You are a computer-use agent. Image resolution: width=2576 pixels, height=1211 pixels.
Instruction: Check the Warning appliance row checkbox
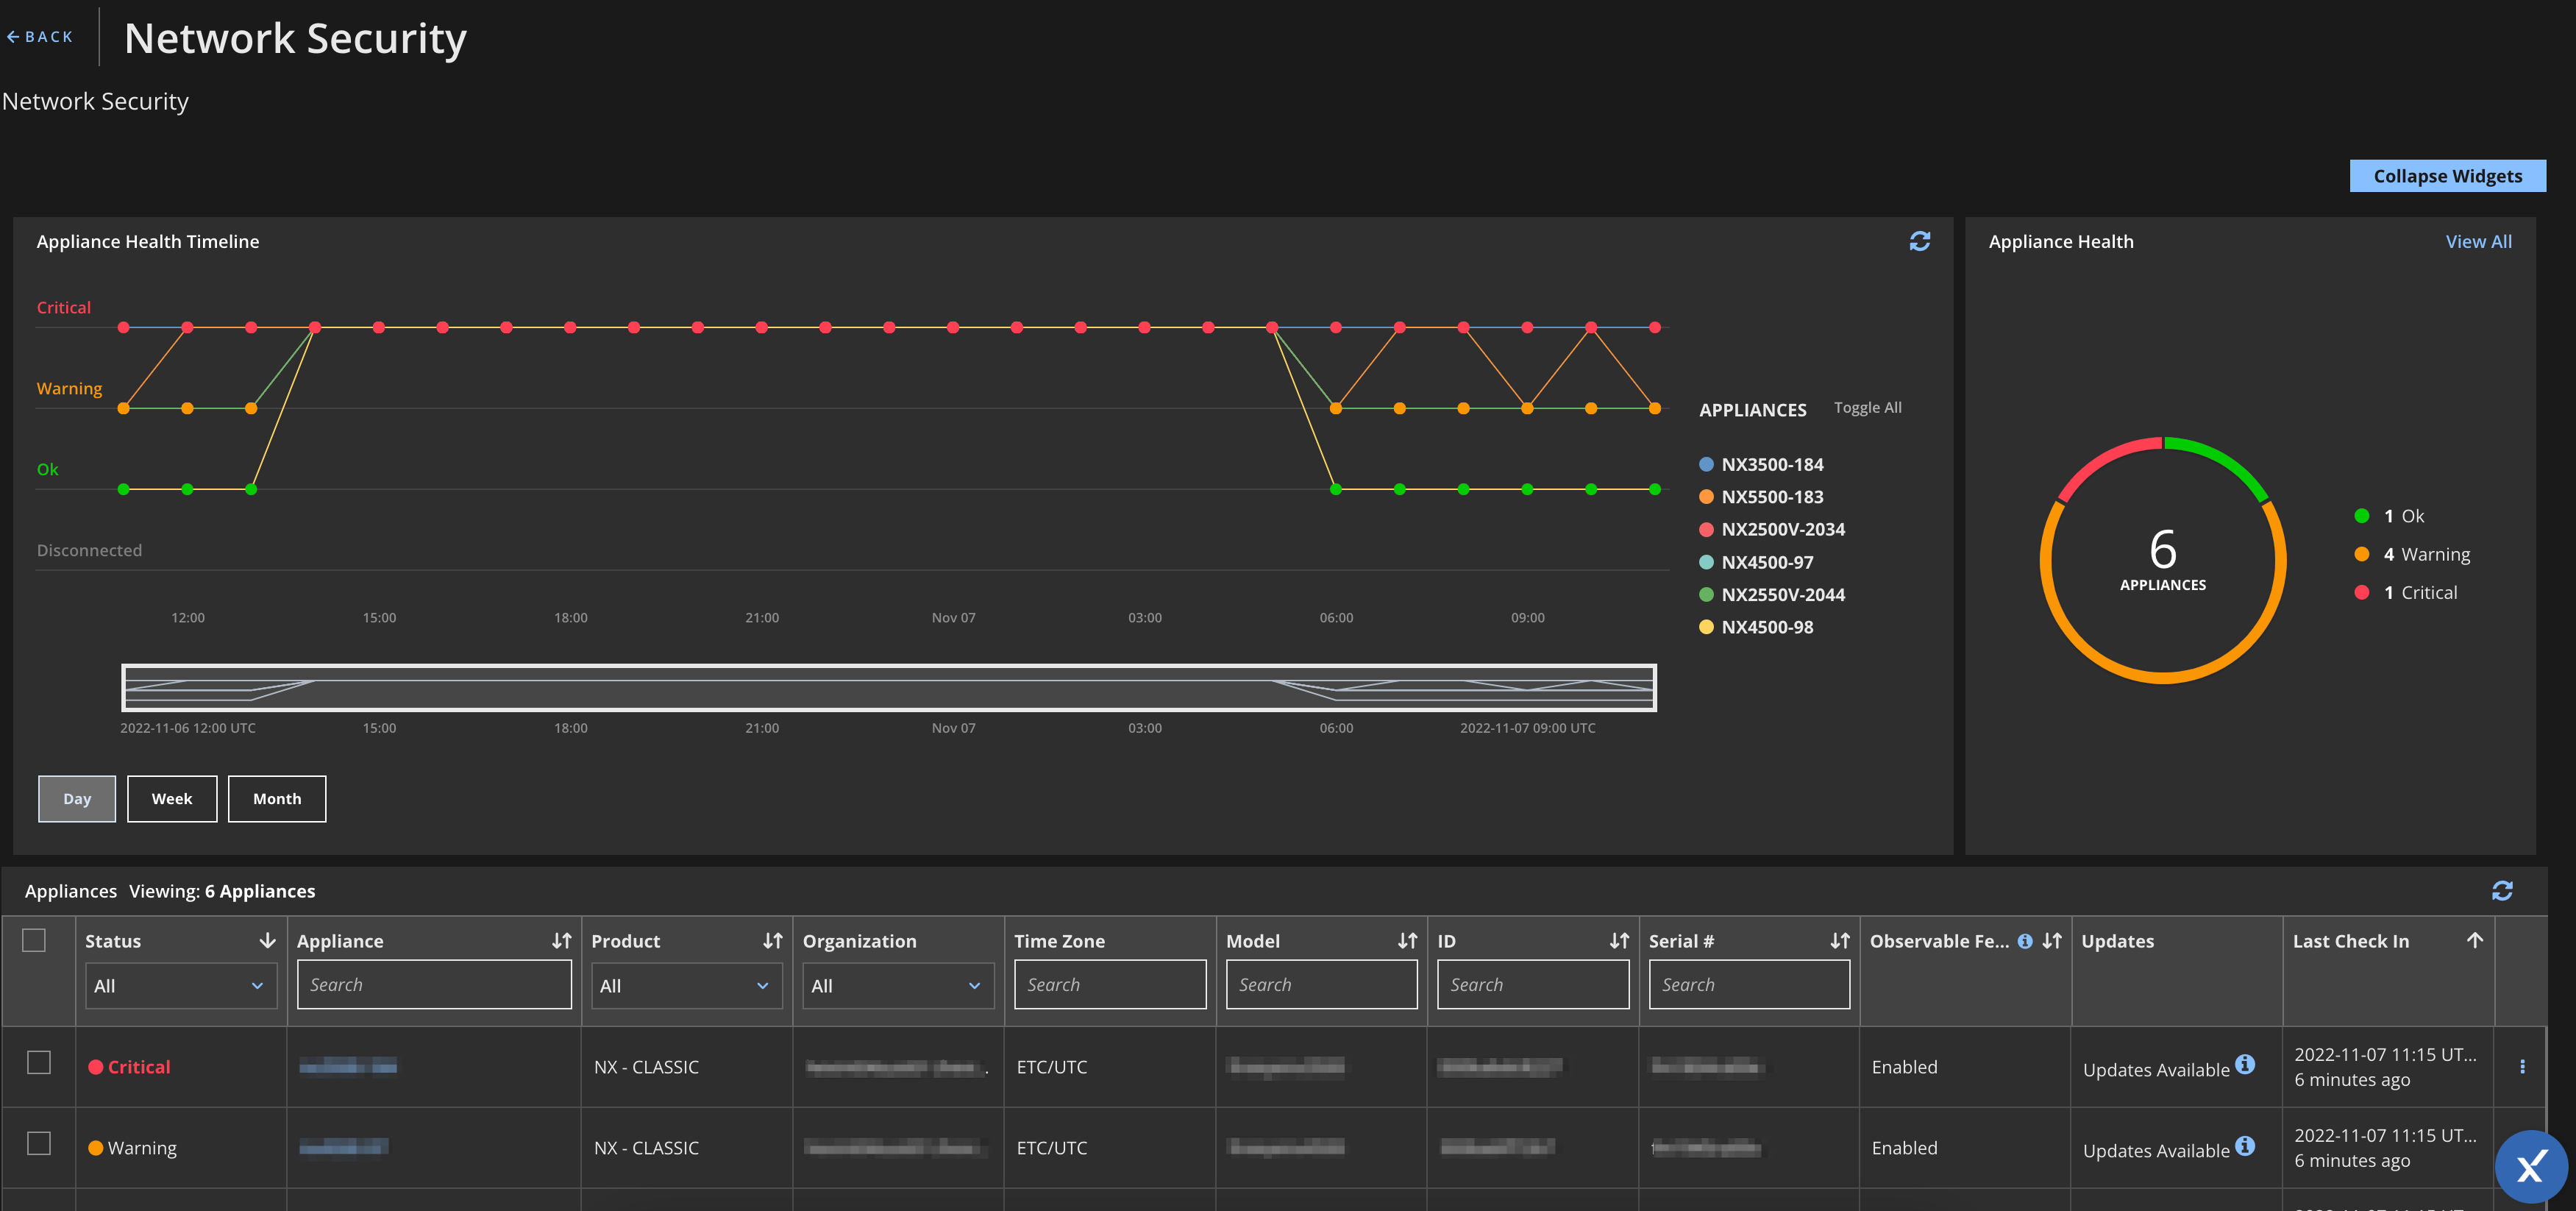(x=39, y=1143)
